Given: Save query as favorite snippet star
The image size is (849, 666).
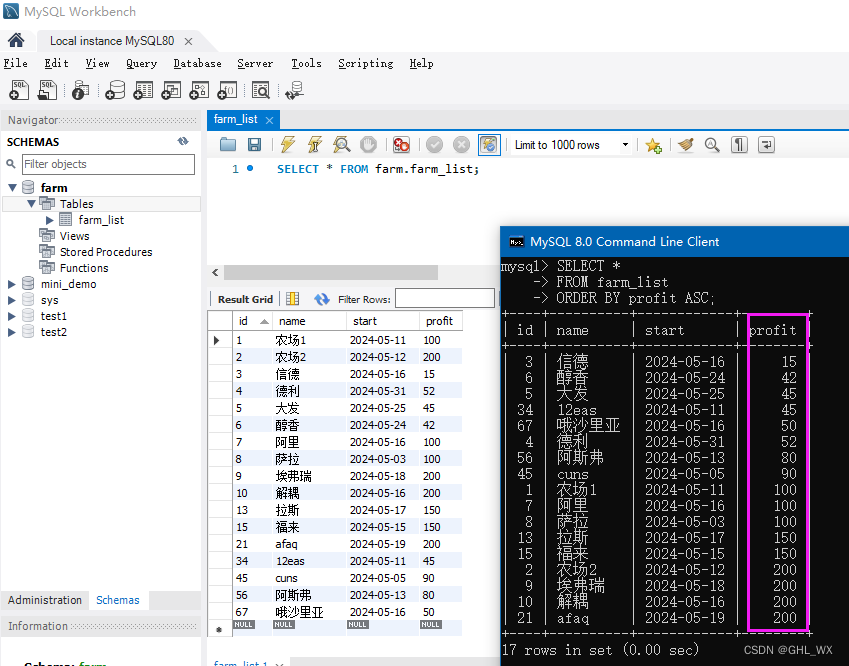Looking at the screenshot, I should pos(654,145).
